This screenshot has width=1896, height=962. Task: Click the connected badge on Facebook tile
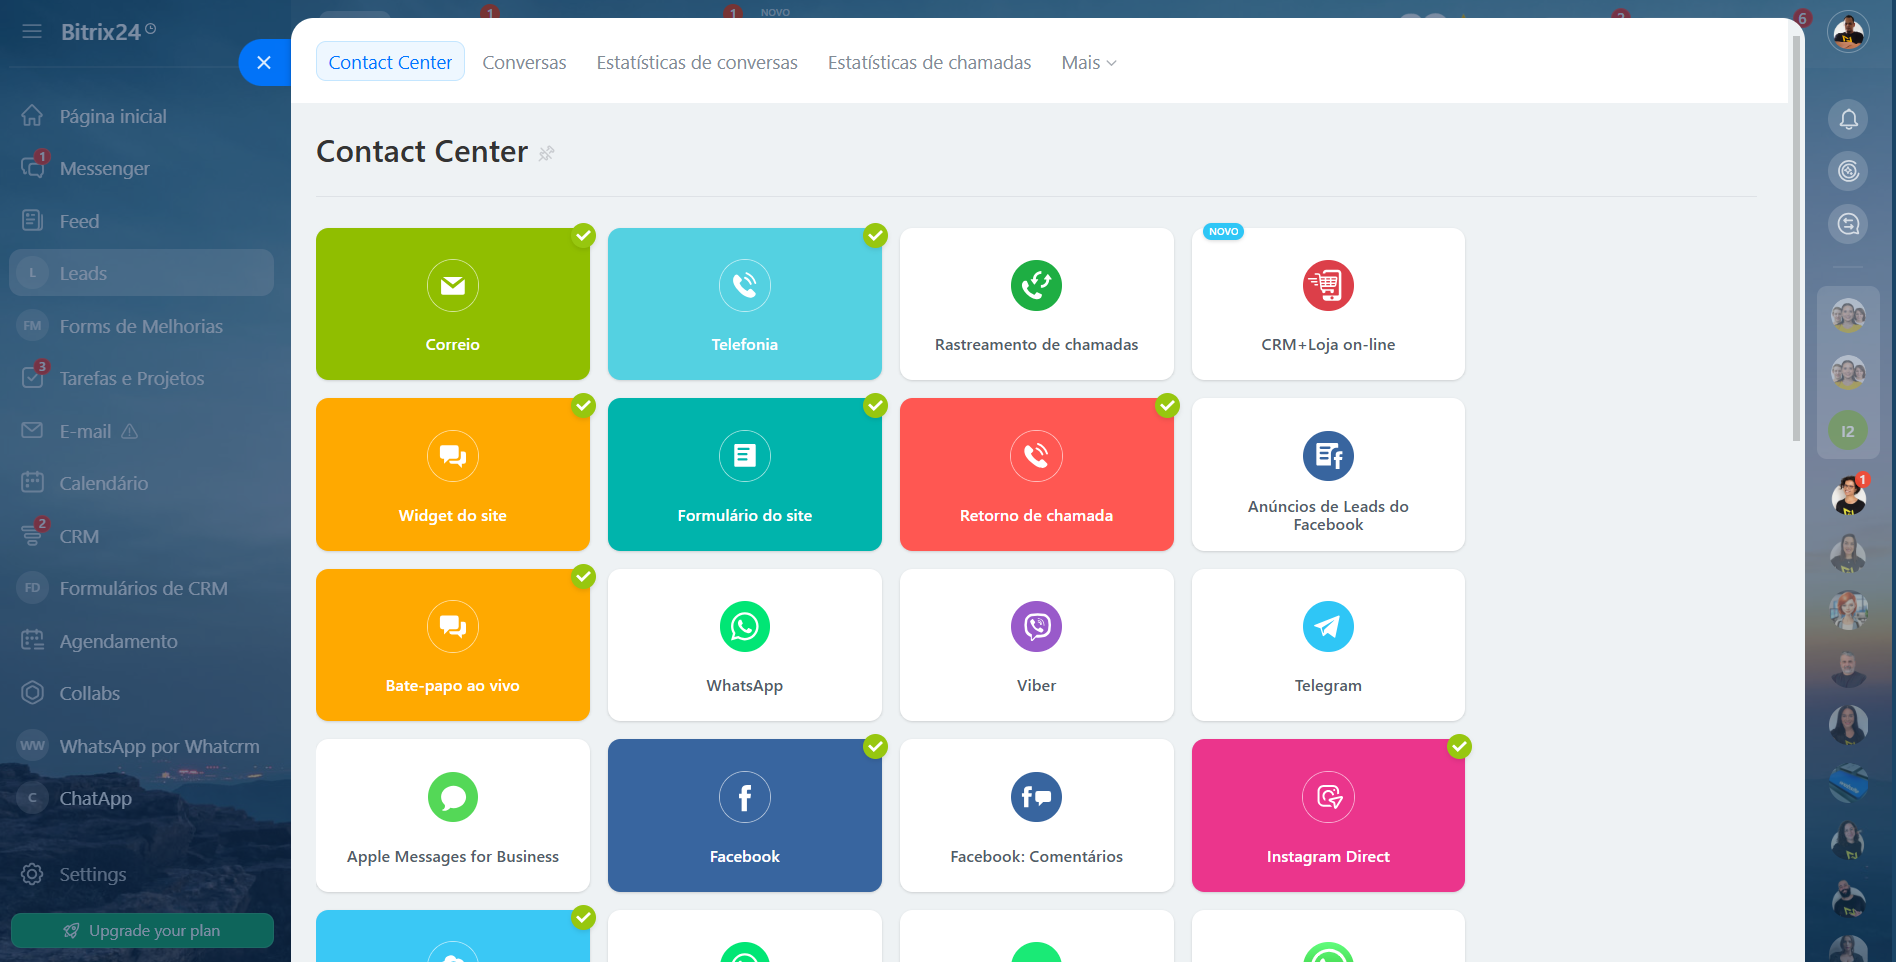click(876, 746)
